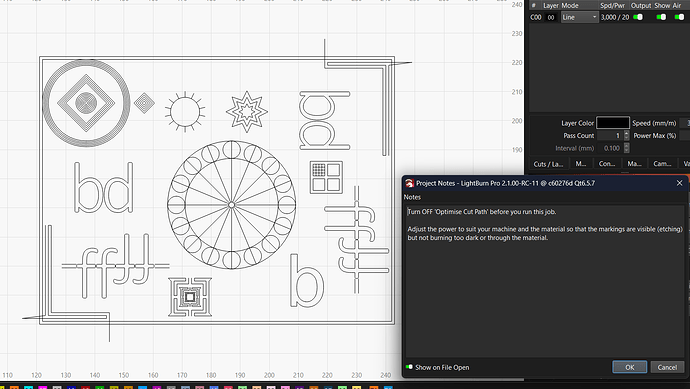The image size is (690, 389).
Task: Click the Output column header
Action: tap(641, 5)
